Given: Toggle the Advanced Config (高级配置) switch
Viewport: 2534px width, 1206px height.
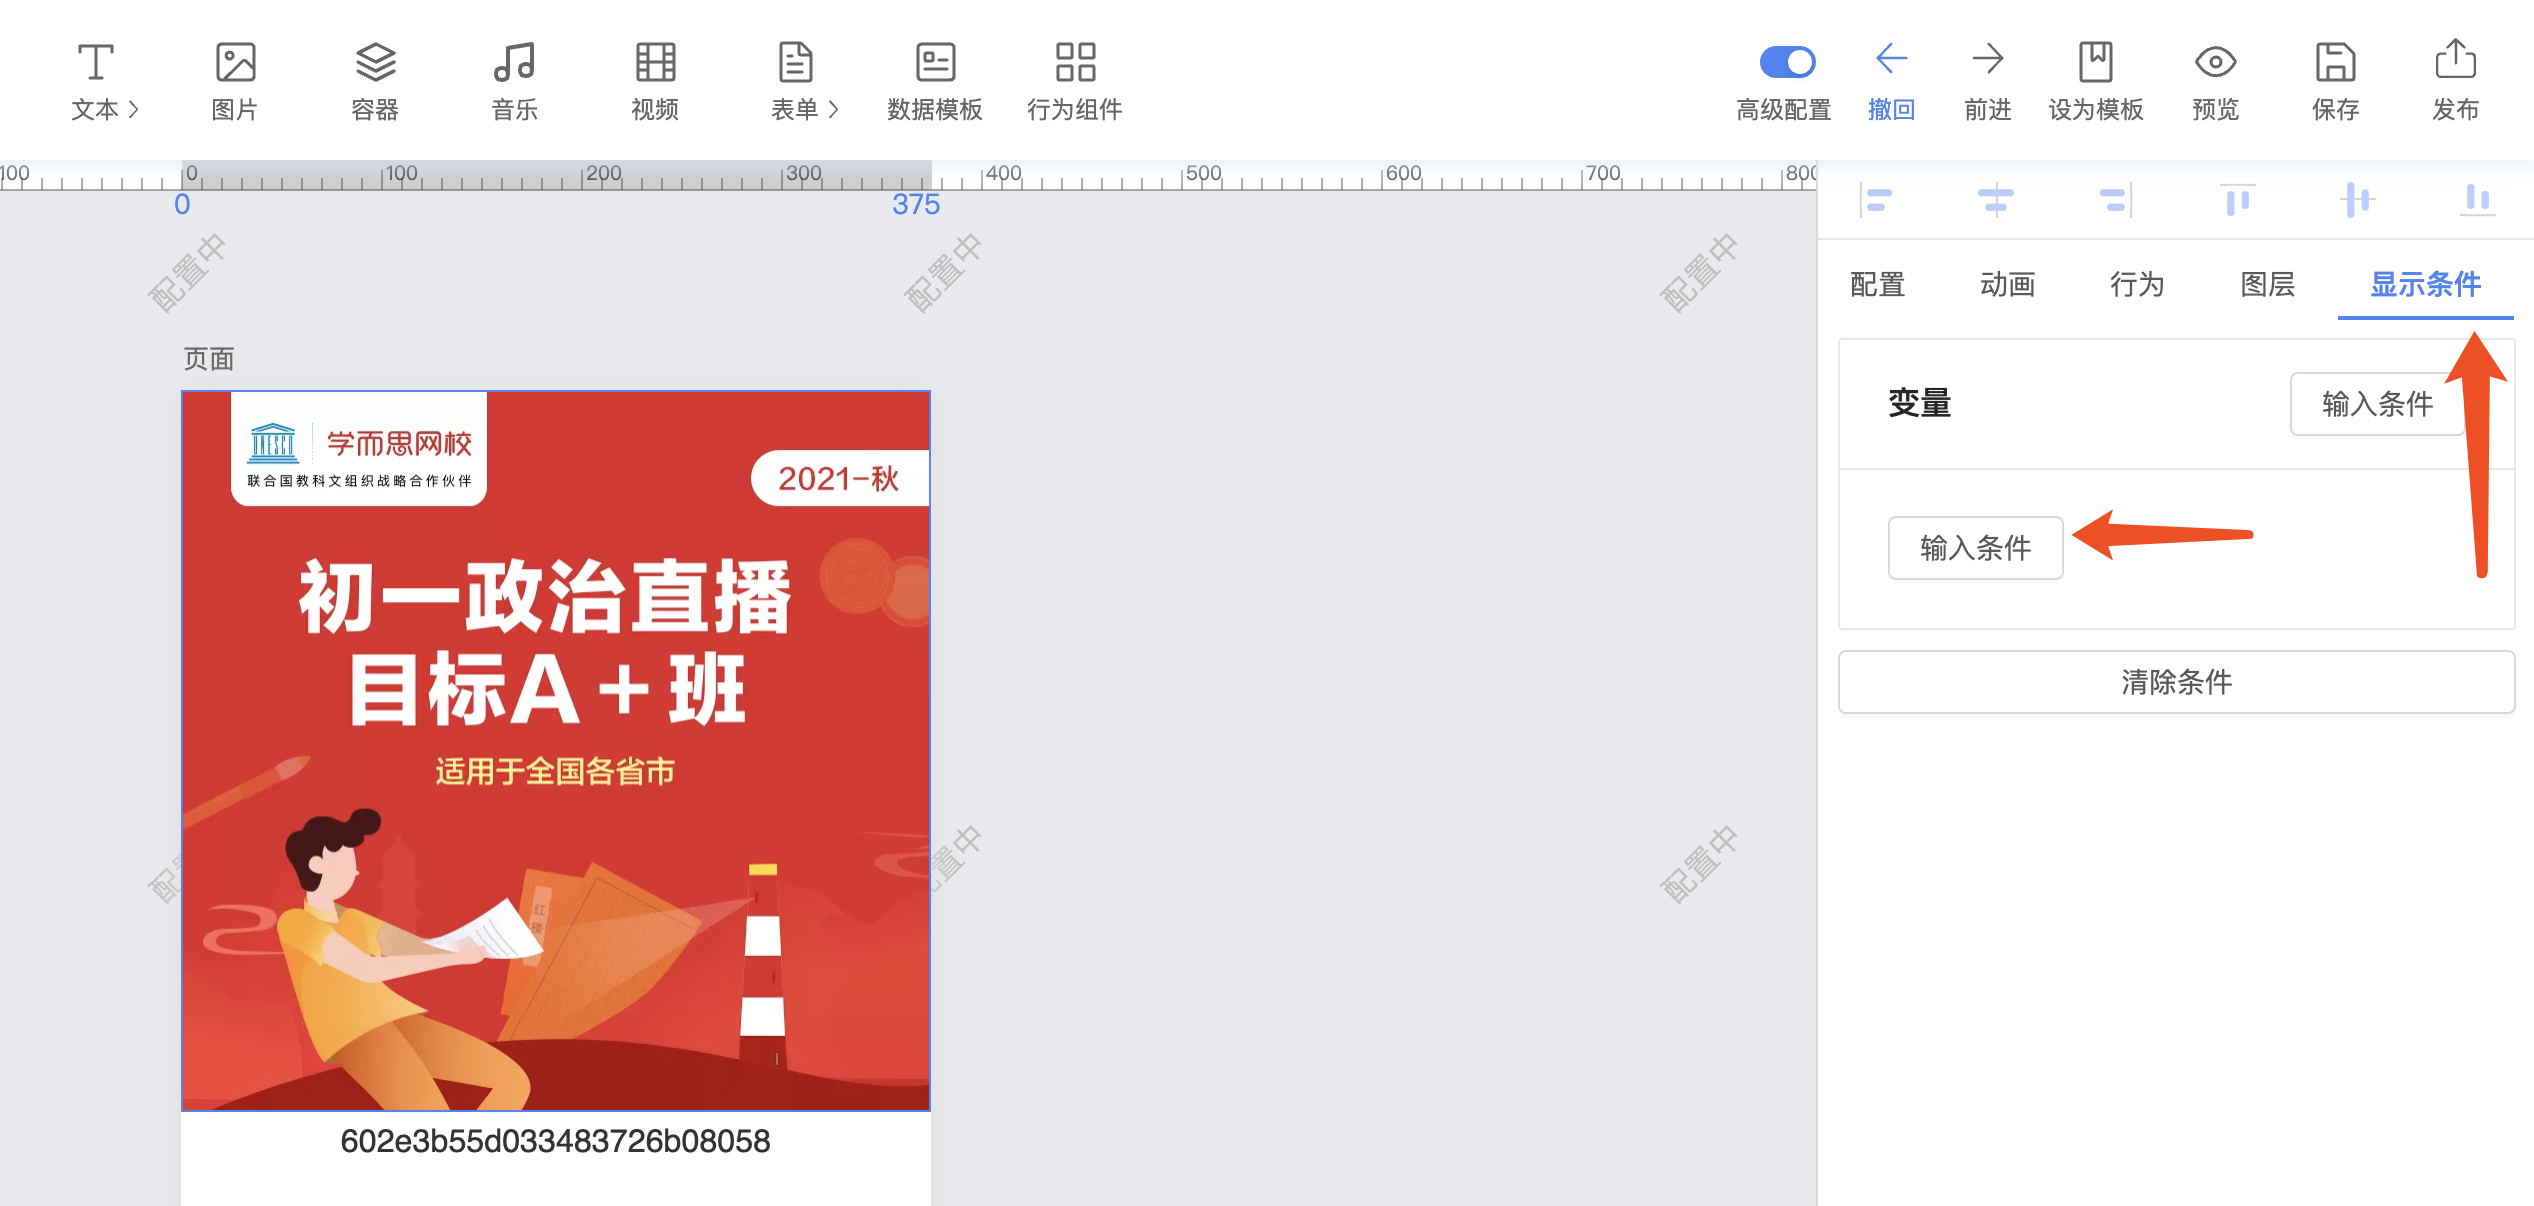Looking at the screenshot, I should pos(1787,62).
